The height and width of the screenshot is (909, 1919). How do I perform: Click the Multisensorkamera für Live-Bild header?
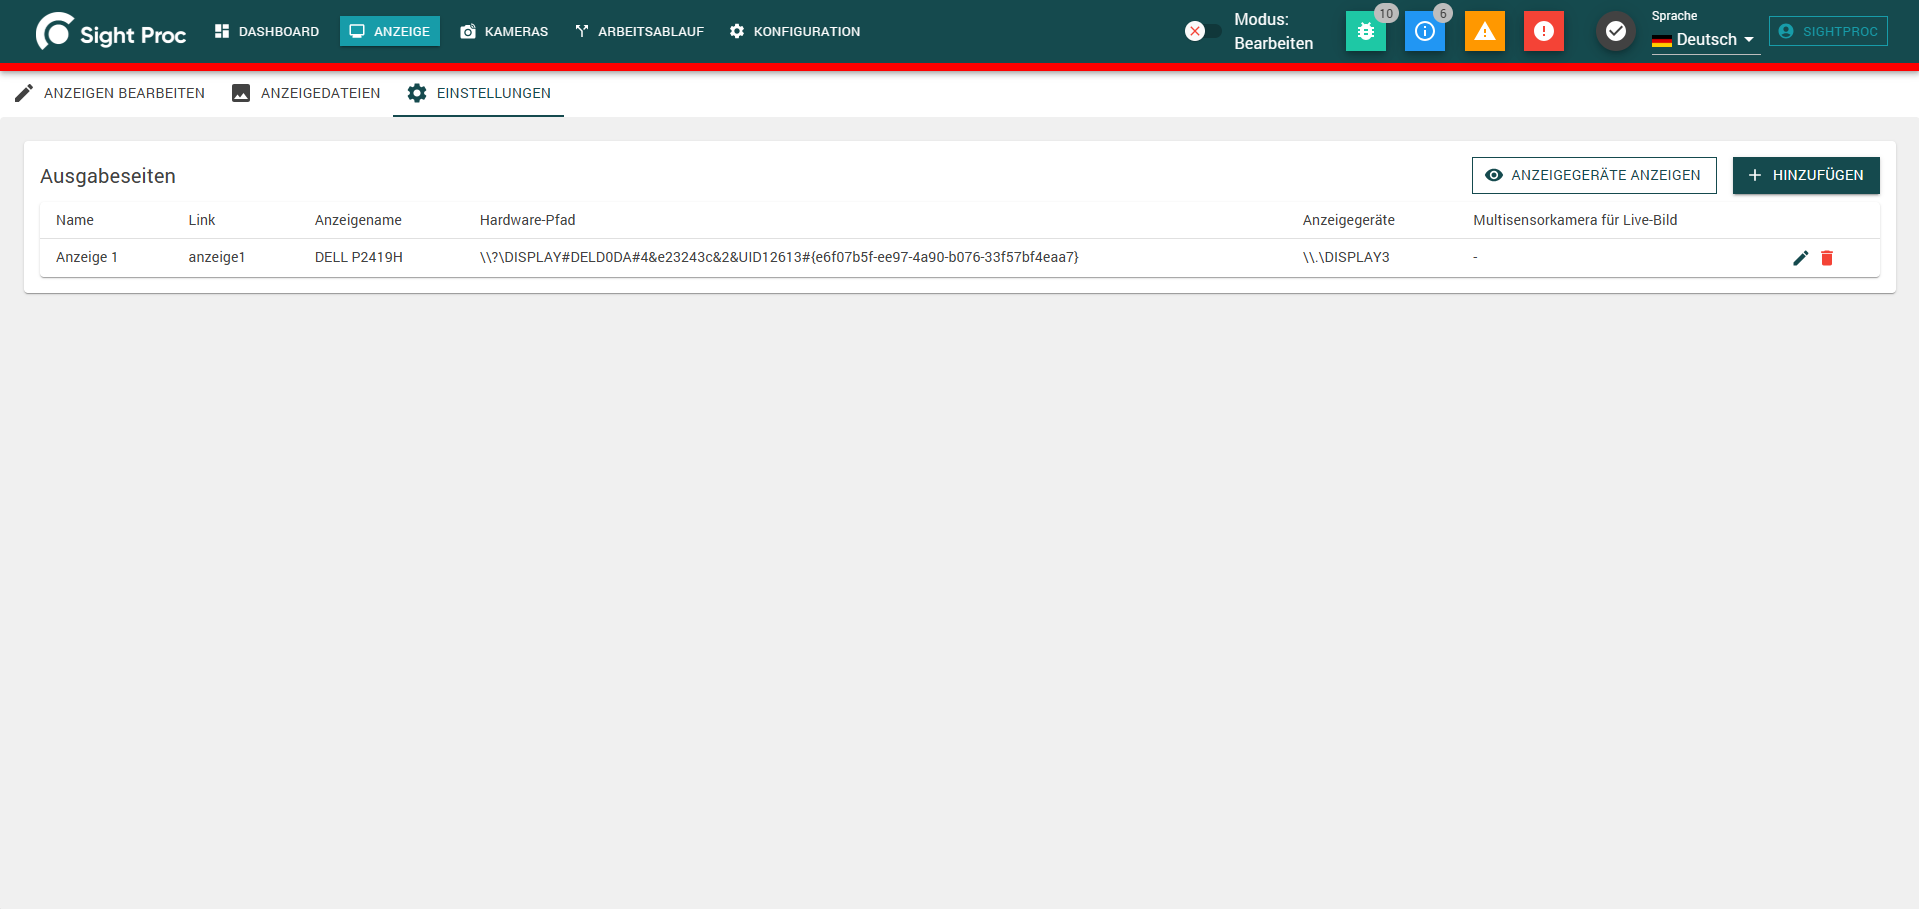[x=1575, y=220]
